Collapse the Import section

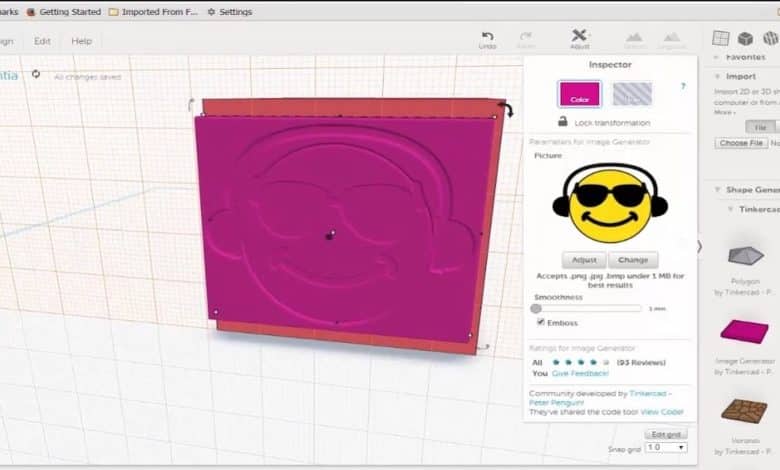717,76
